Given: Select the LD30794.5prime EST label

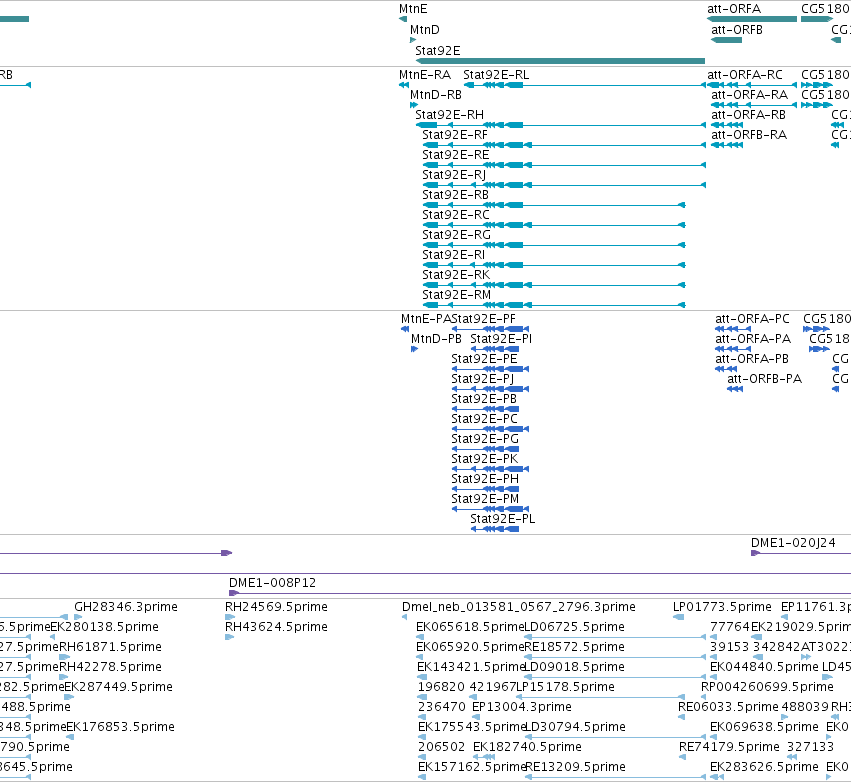Looking at the screenshot, I should point(575,727).
